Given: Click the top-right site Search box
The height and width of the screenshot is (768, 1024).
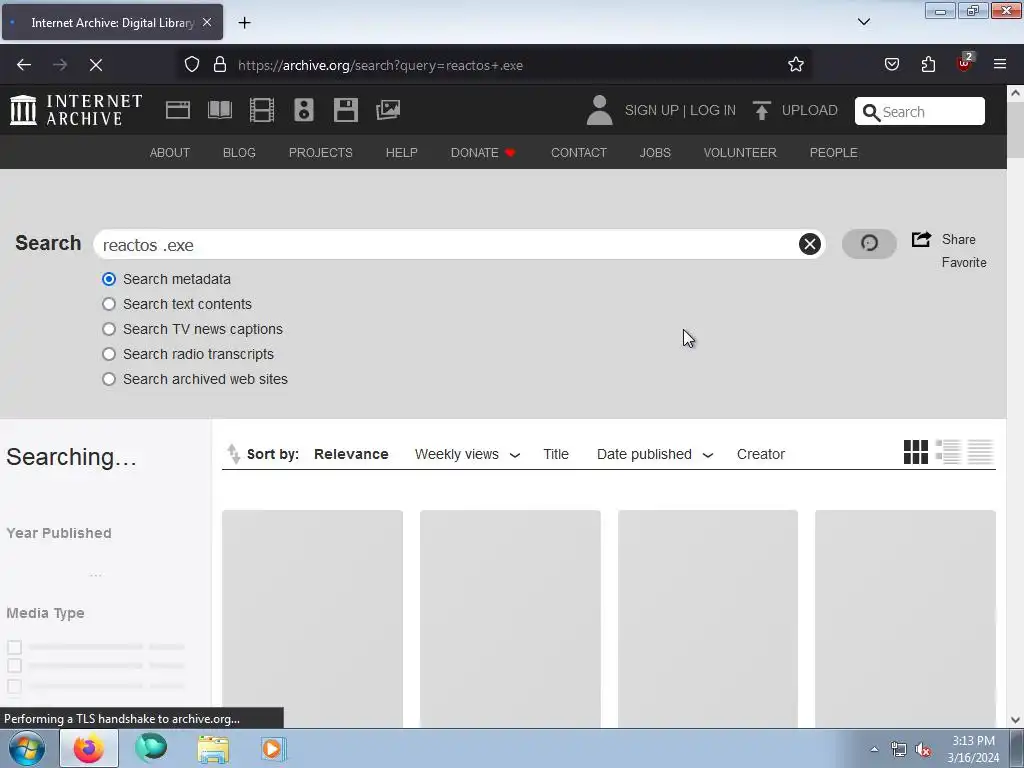Looking at the screenshot, I should click(920, 111).
